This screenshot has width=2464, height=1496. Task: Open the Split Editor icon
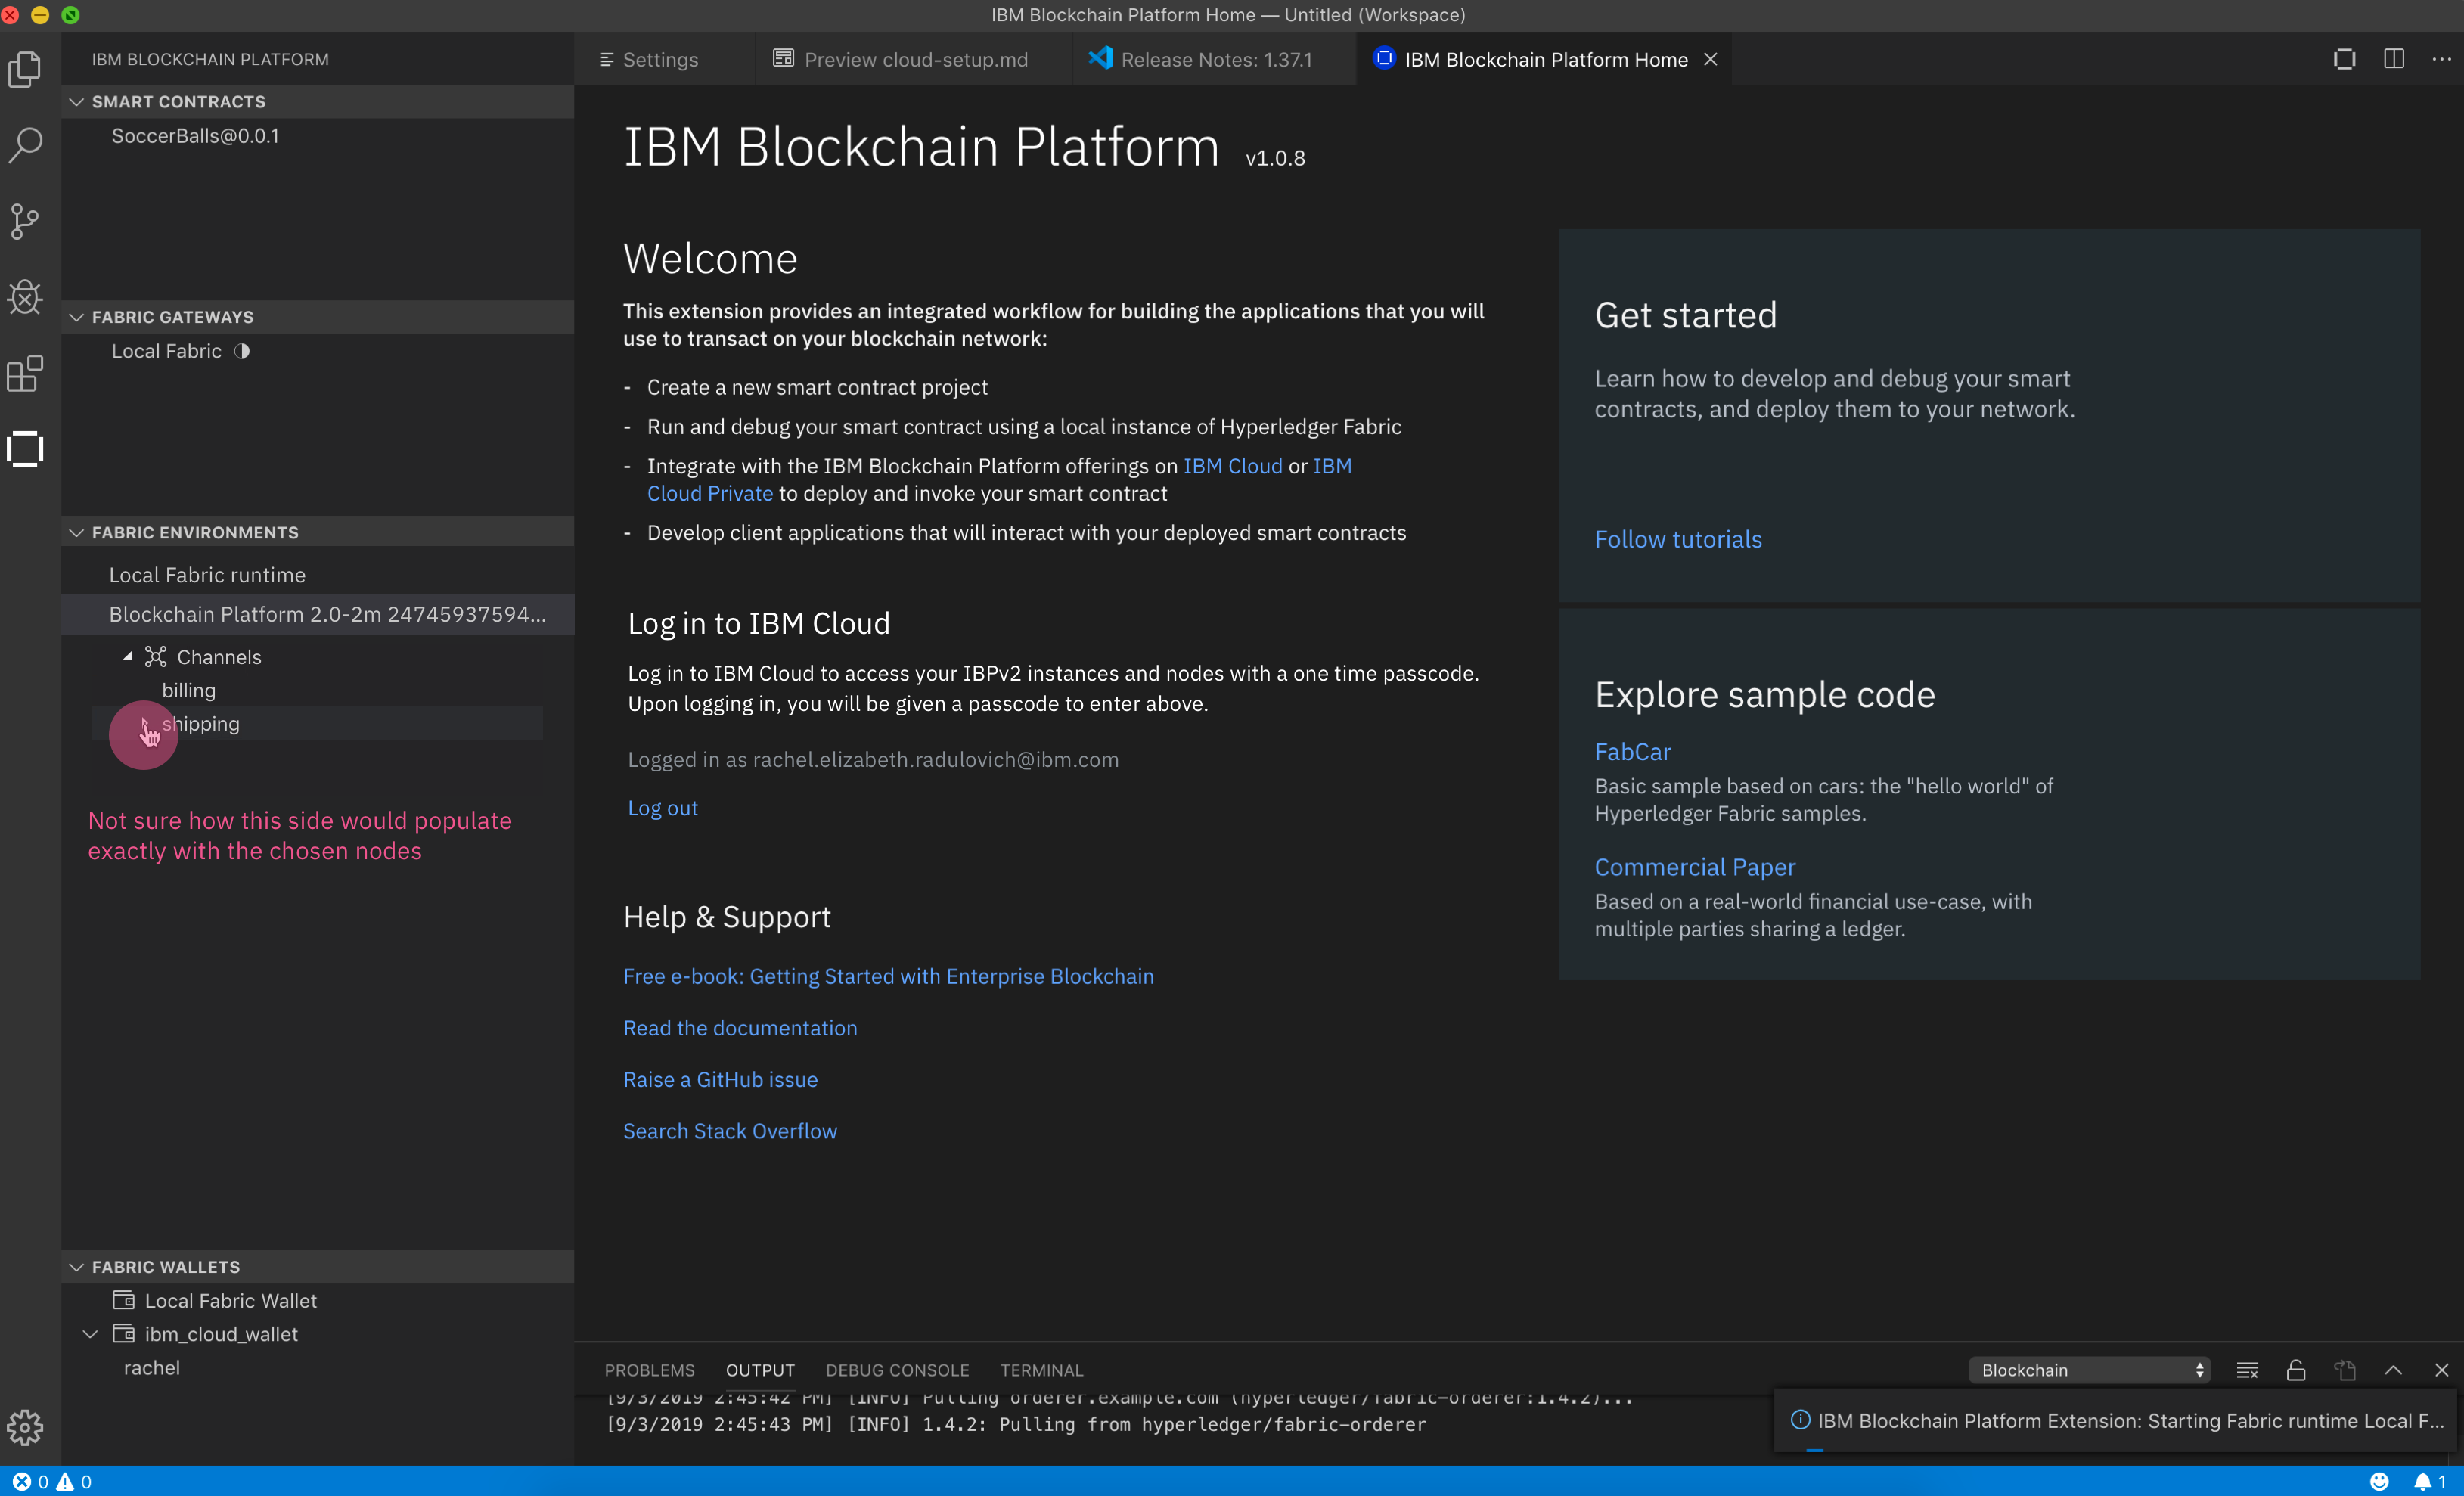[x=2394, y=59]
